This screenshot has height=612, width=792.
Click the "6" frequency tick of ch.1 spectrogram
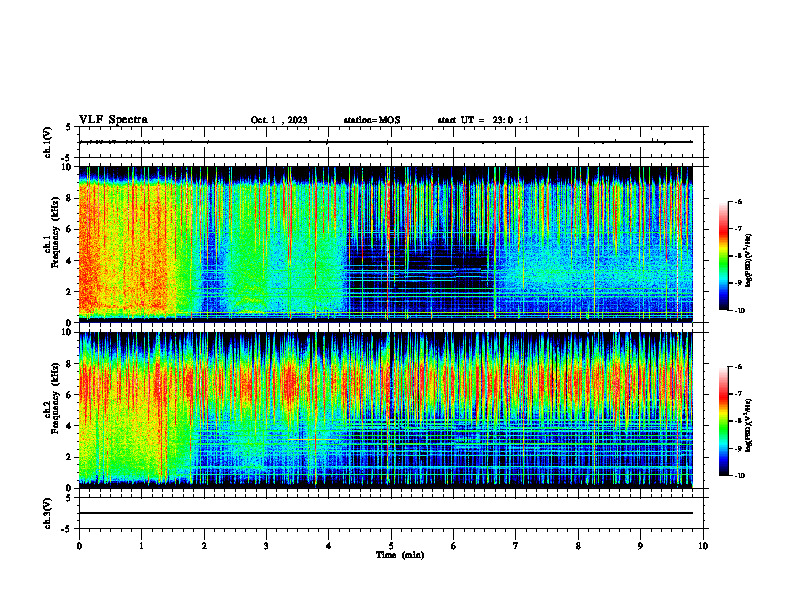pyautogui.click(x=69, y=229)
